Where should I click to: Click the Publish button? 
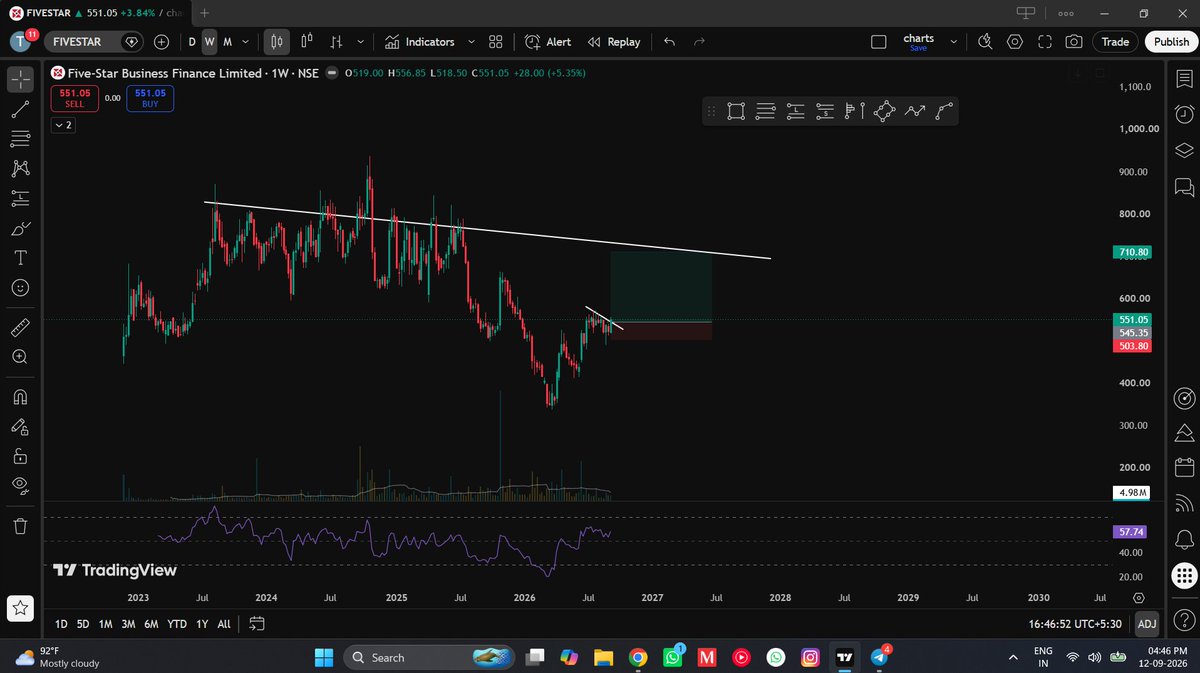tap(1171, 42)
